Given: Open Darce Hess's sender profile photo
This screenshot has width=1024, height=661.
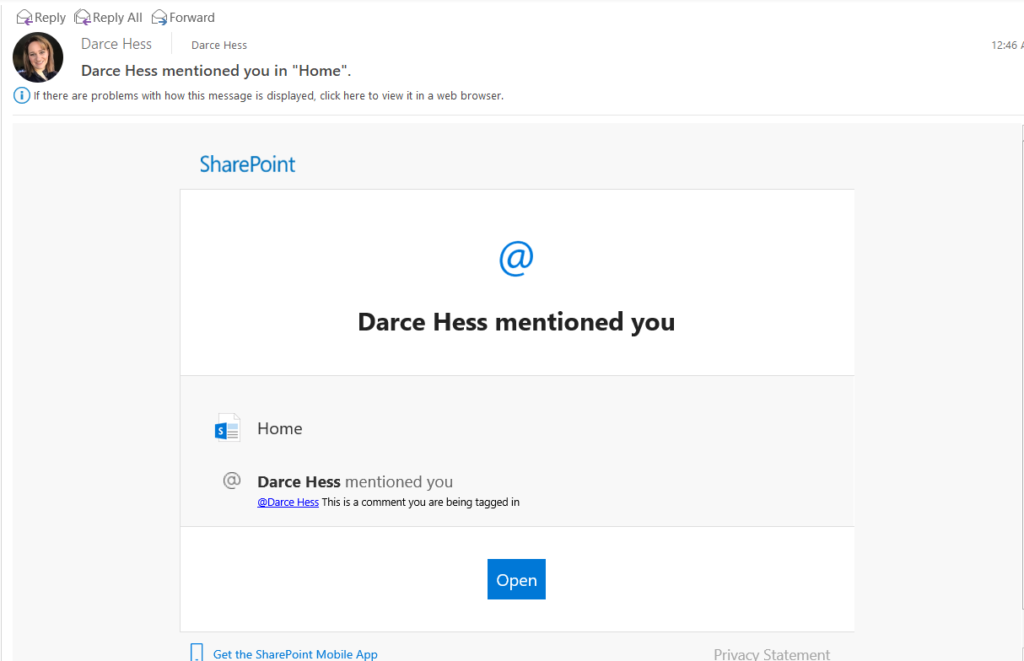Looking at the screenshot, I should click(x=38, y=57).
